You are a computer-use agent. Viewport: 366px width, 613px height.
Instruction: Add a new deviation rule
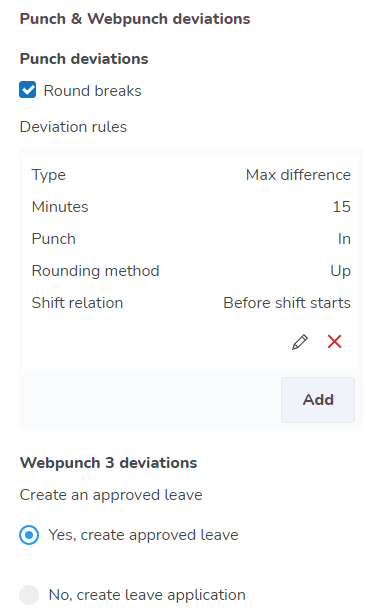tap(318, 400)
